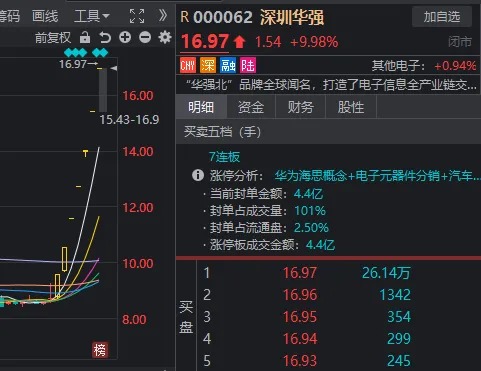Click buy volume 299
This screenshot has height=371, width=481.
[x=399, y=339]
